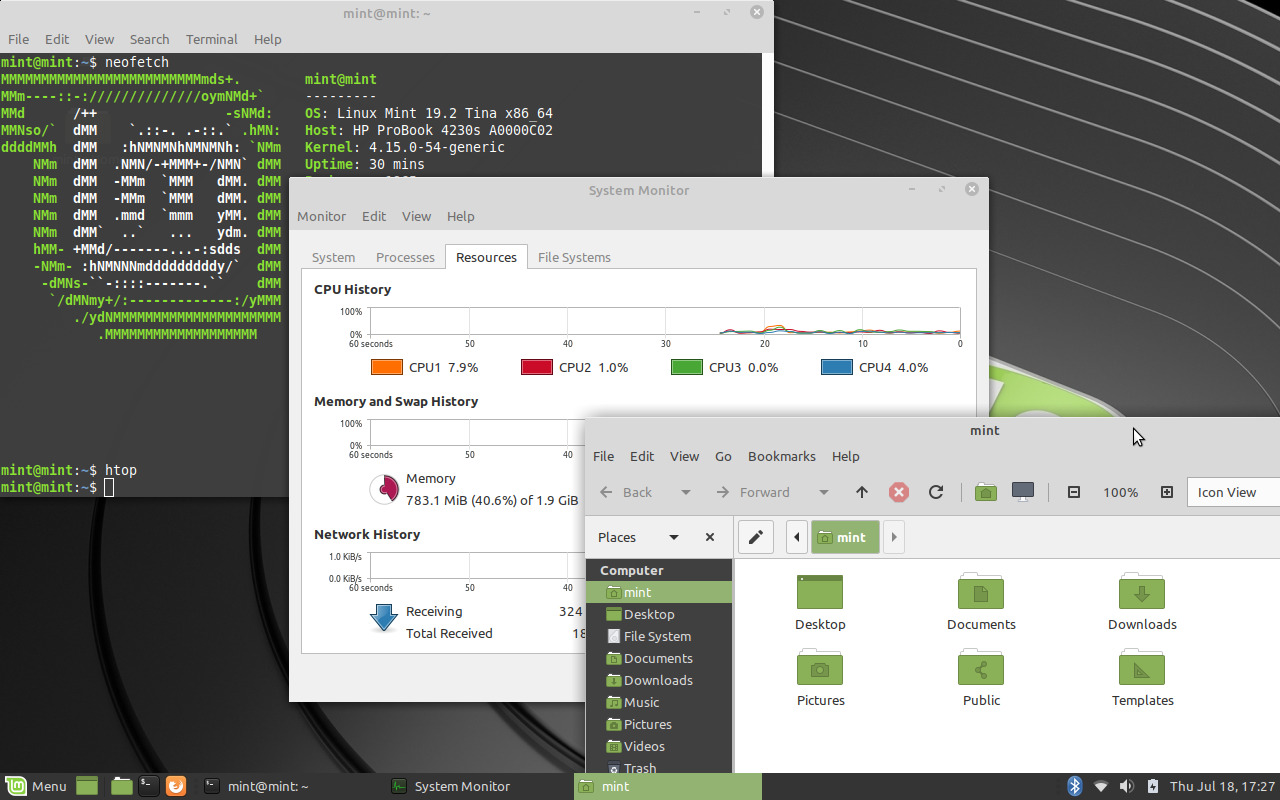Launch Terminal from the panel launcher

click(x=148, y=786)
